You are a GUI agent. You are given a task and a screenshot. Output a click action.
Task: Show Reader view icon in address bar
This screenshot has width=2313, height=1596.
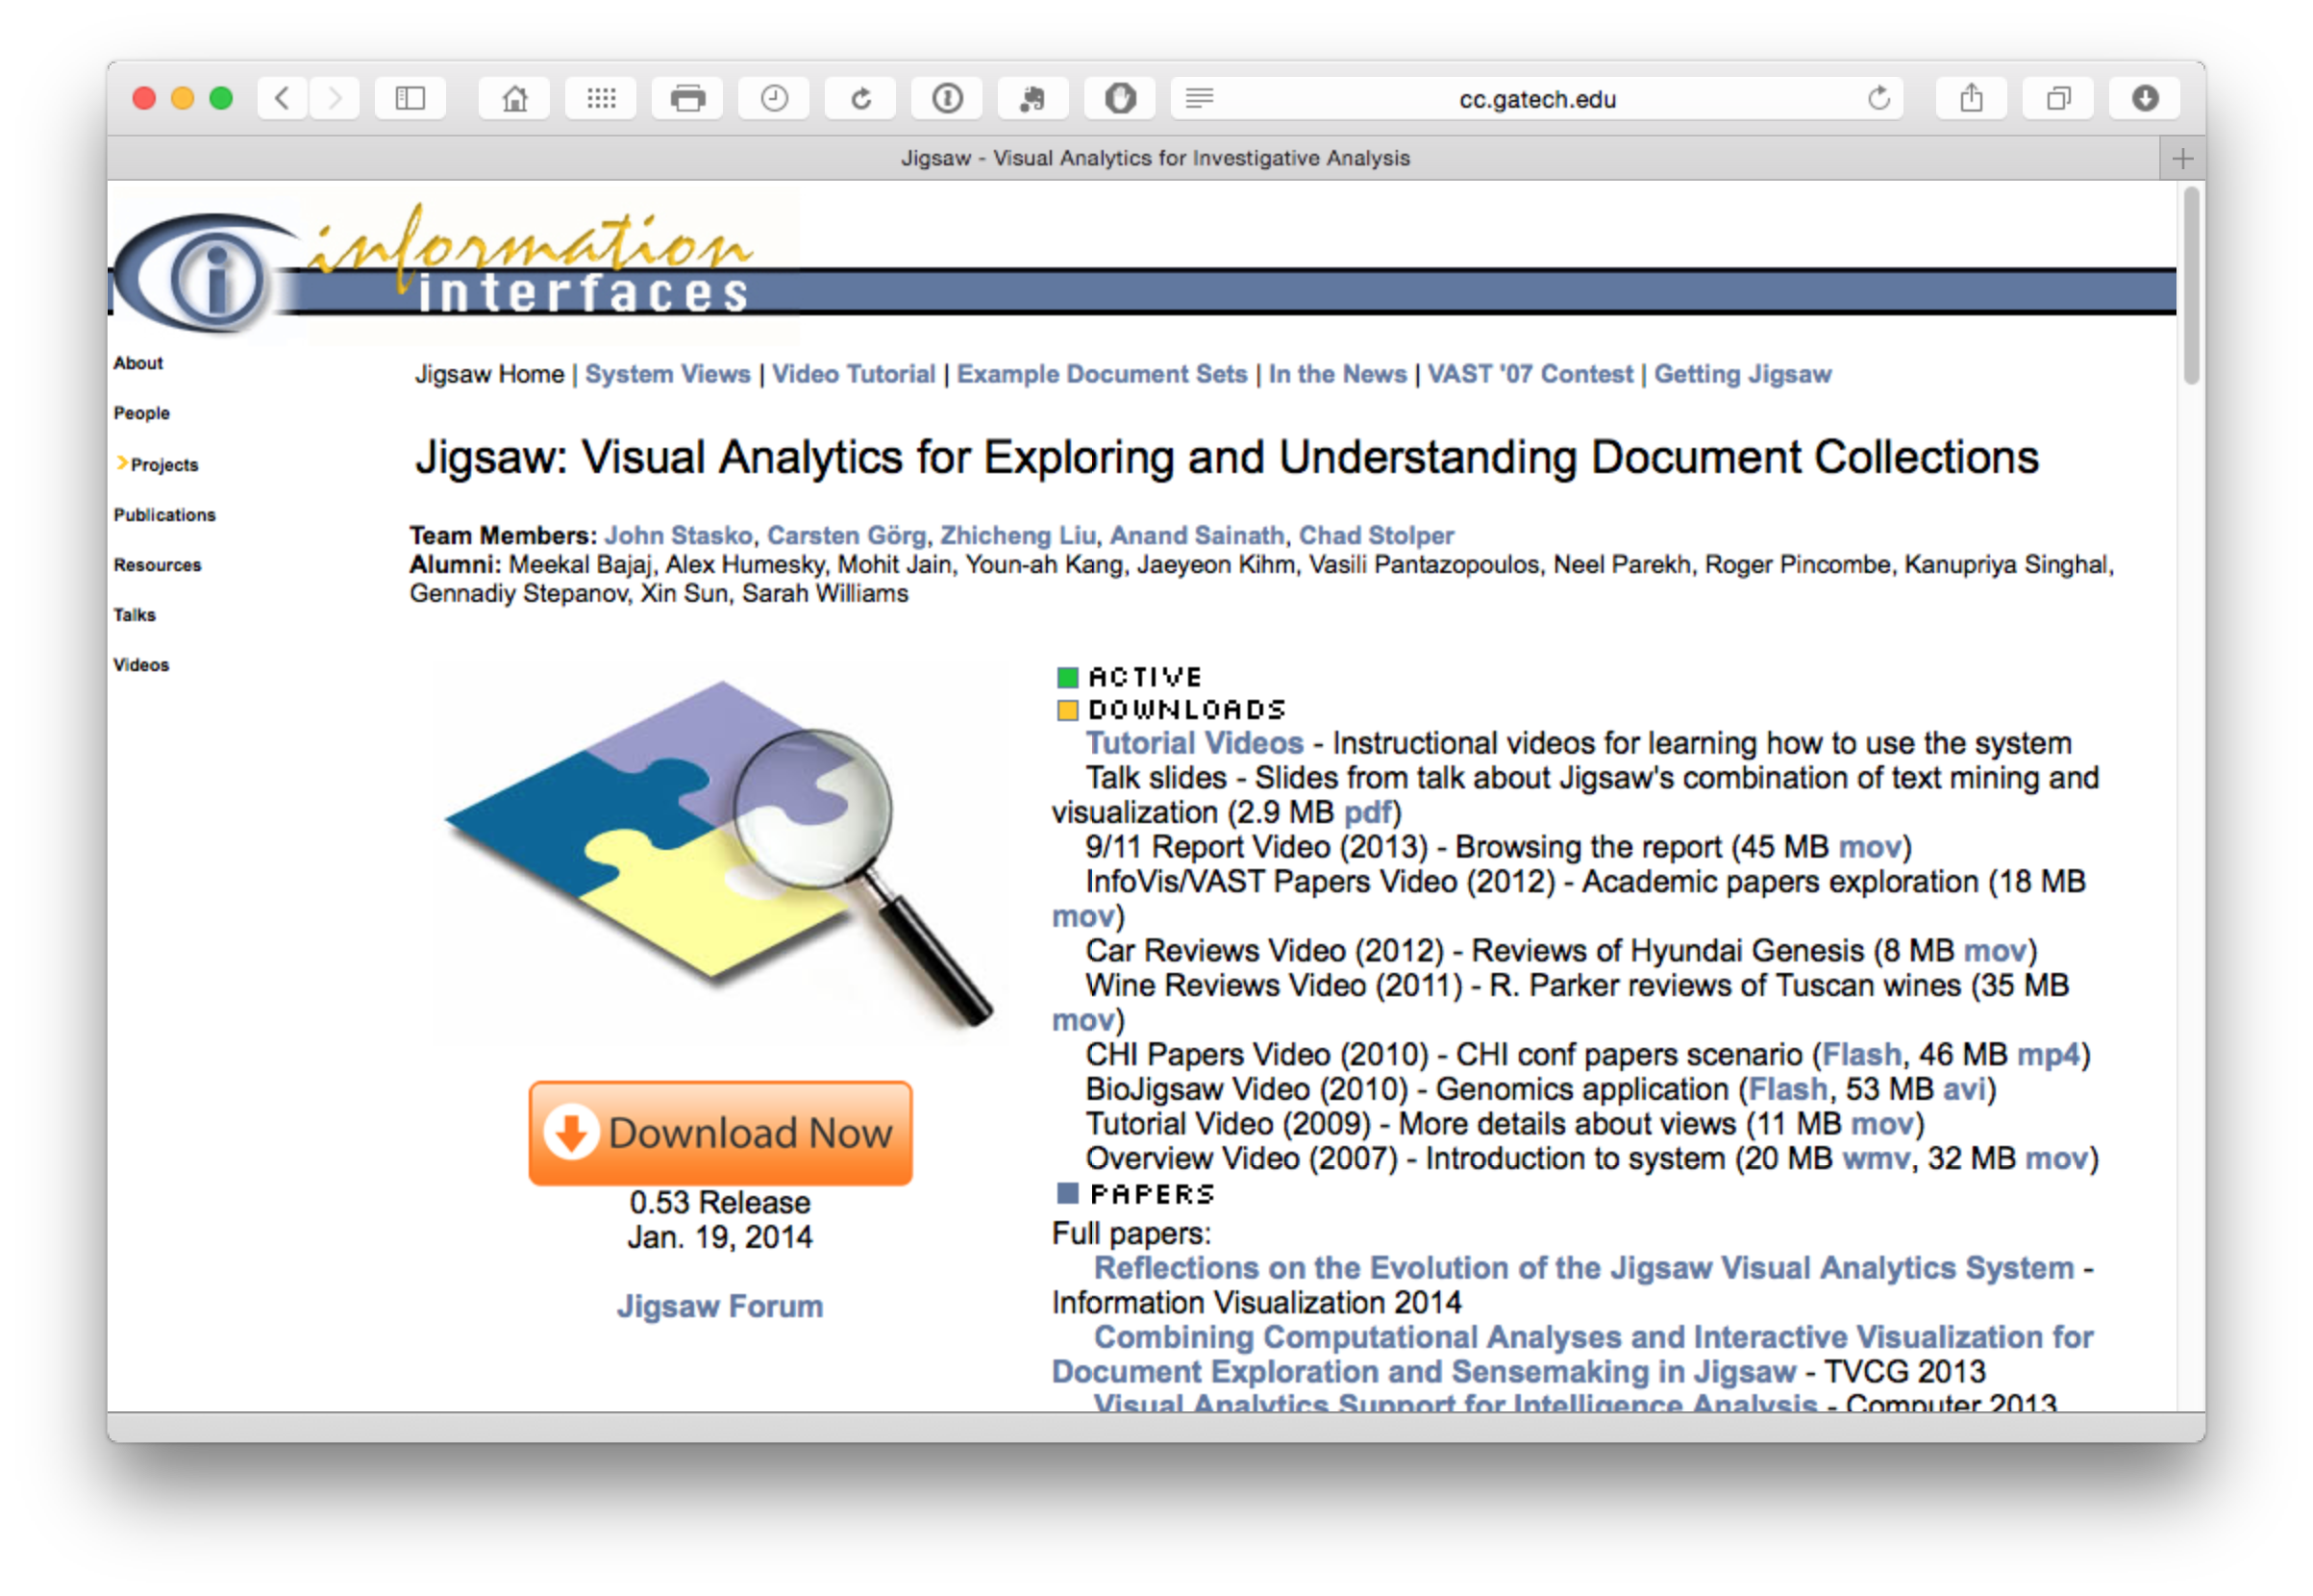click(x=1199, y=98)
